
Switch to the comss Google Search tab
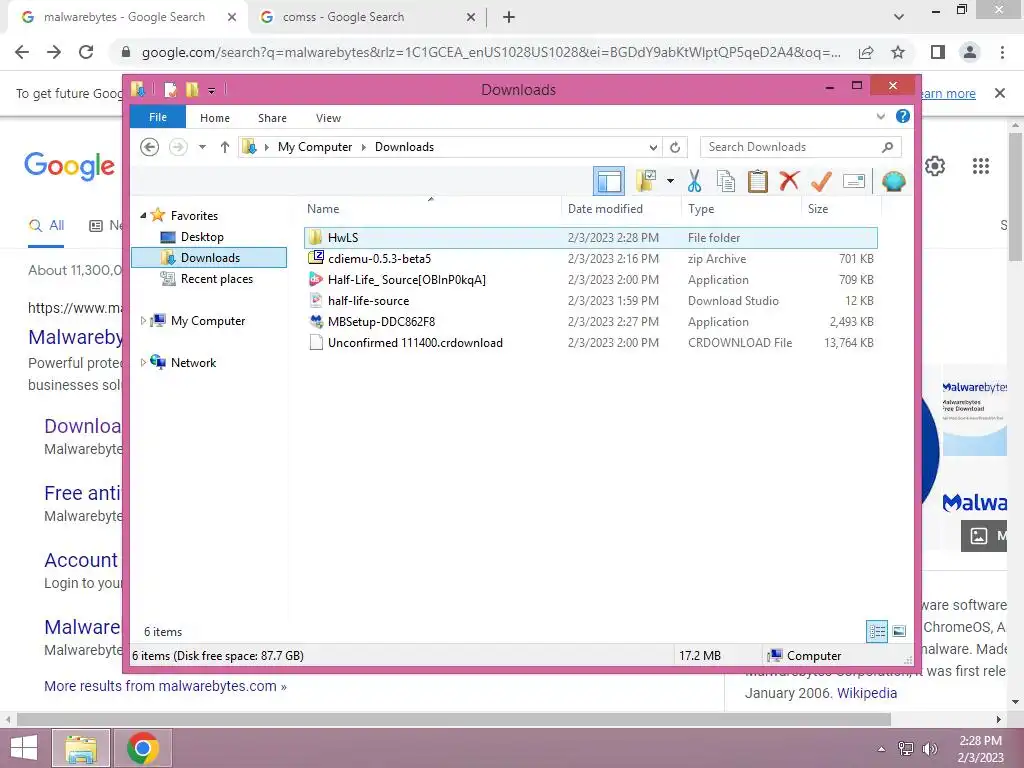pyautogui.click(x=368, y=17)
